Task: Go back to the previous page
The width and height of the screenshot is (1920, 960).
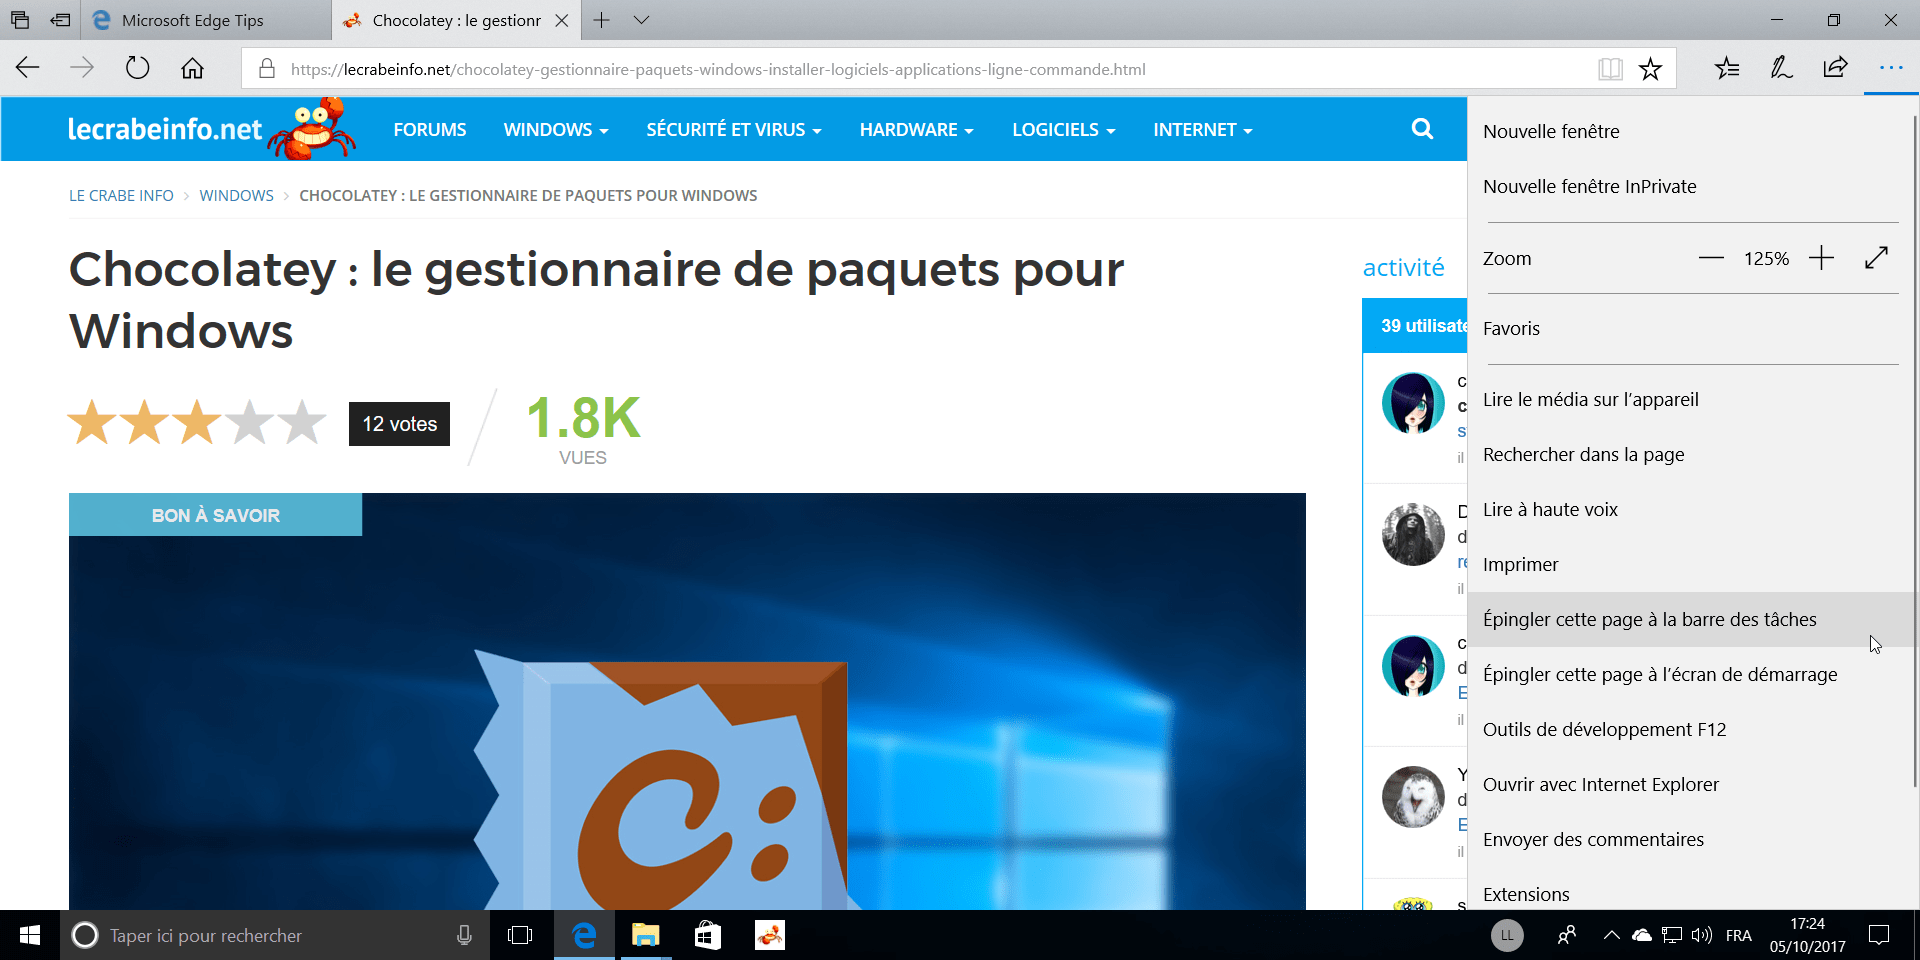Action: (x=28, y=68)
